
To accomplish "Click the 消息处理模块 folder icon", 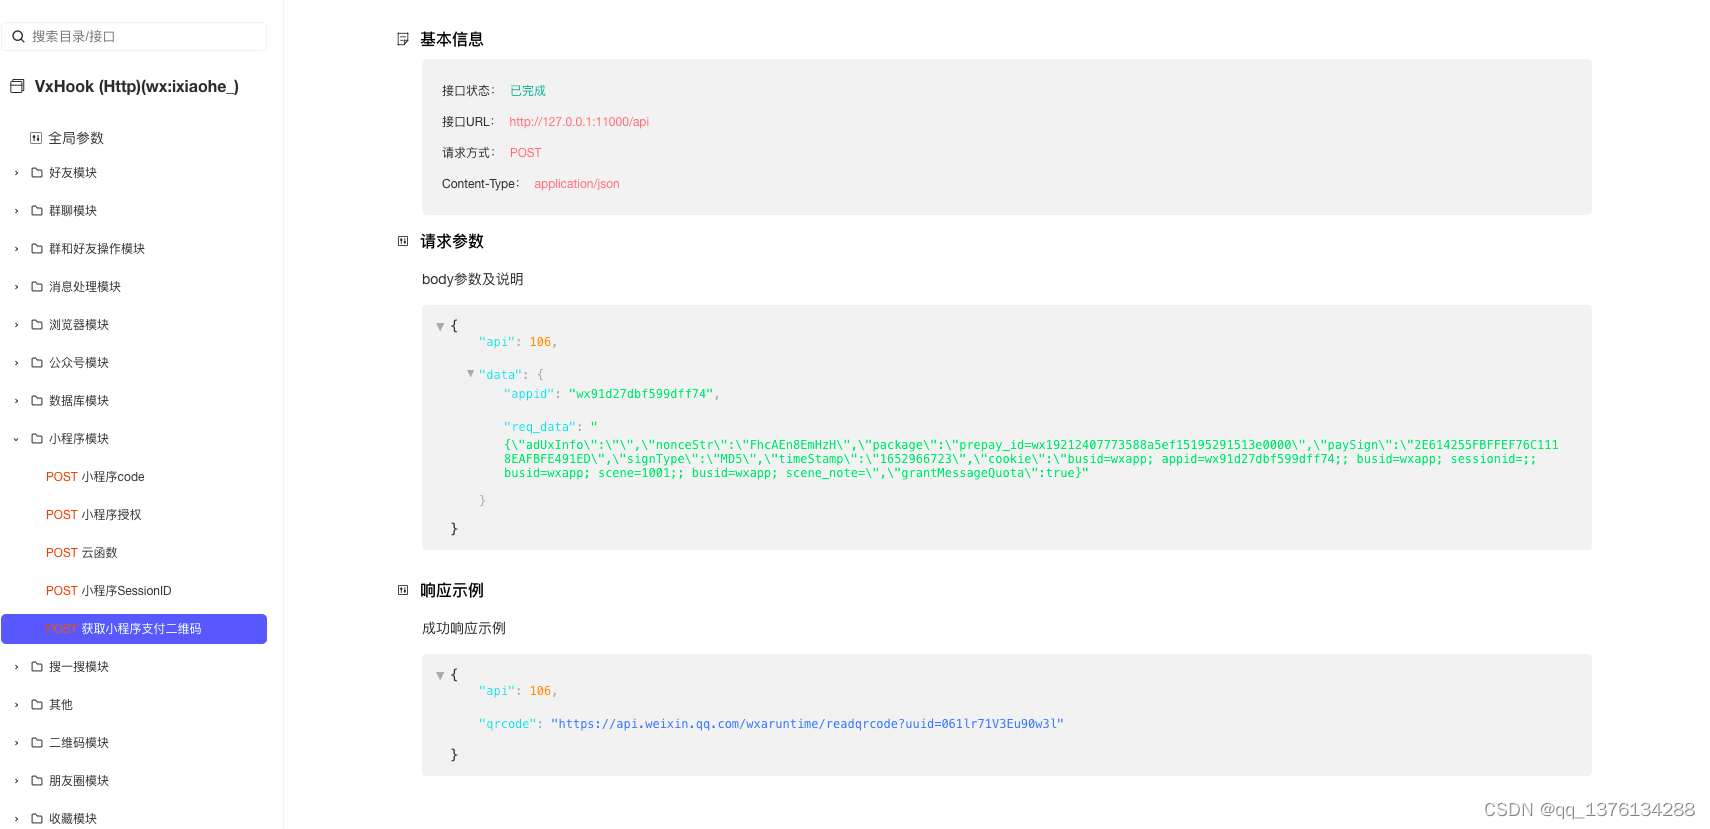I will tap(37, 287).
